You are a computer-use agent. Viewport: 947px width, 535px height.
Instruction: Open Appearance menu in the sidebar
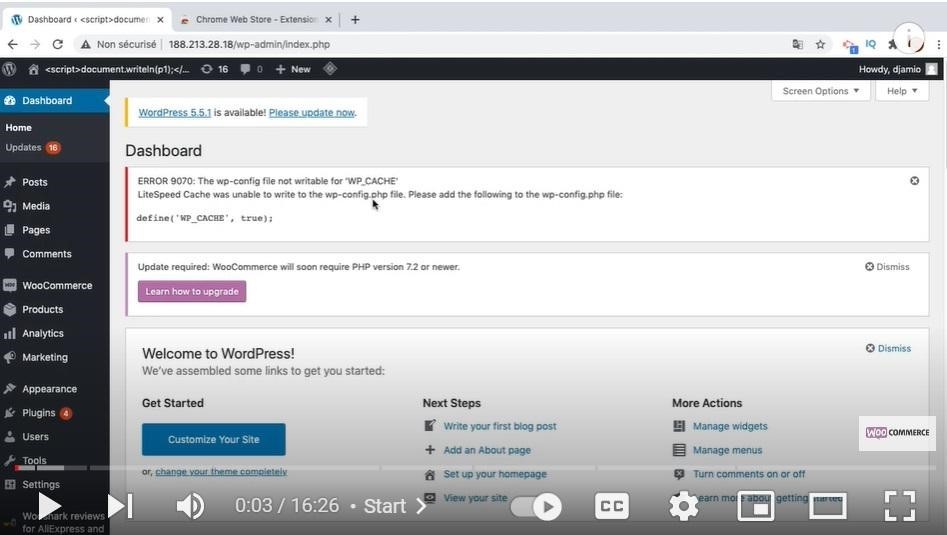click(x=54, y=389)
